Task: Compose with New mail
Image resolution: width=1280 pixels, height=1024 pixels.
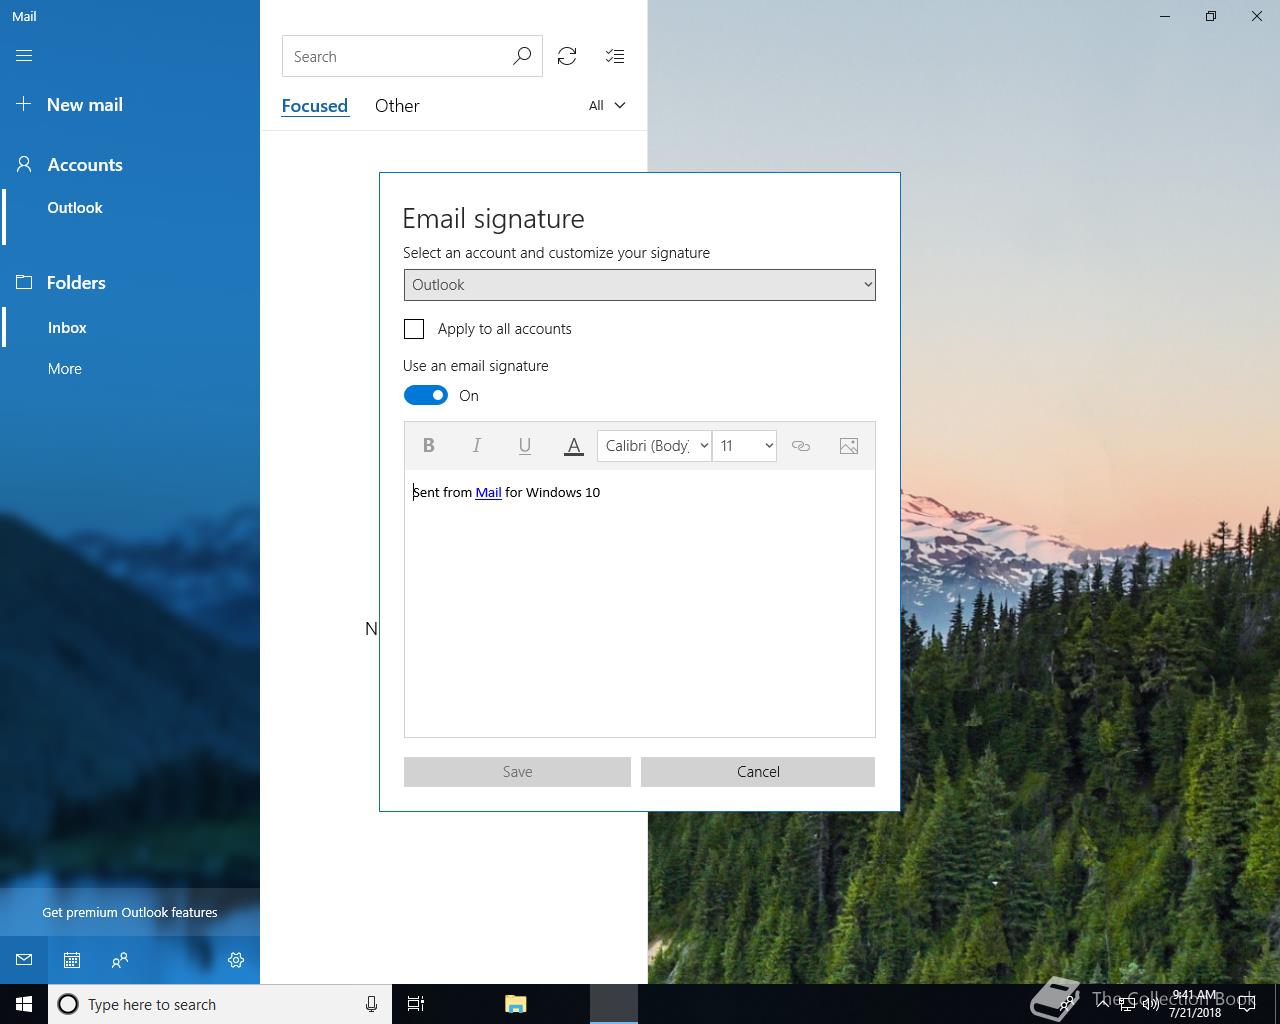Action: [69, 105]
